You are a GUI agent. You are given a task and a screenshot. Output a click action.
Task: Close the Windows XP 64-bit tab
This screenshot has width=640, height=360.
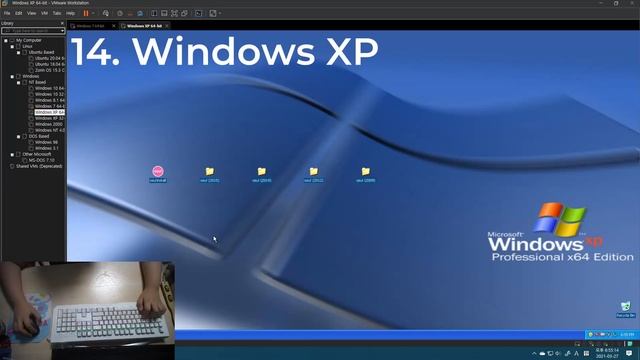(x=167, y=26)
